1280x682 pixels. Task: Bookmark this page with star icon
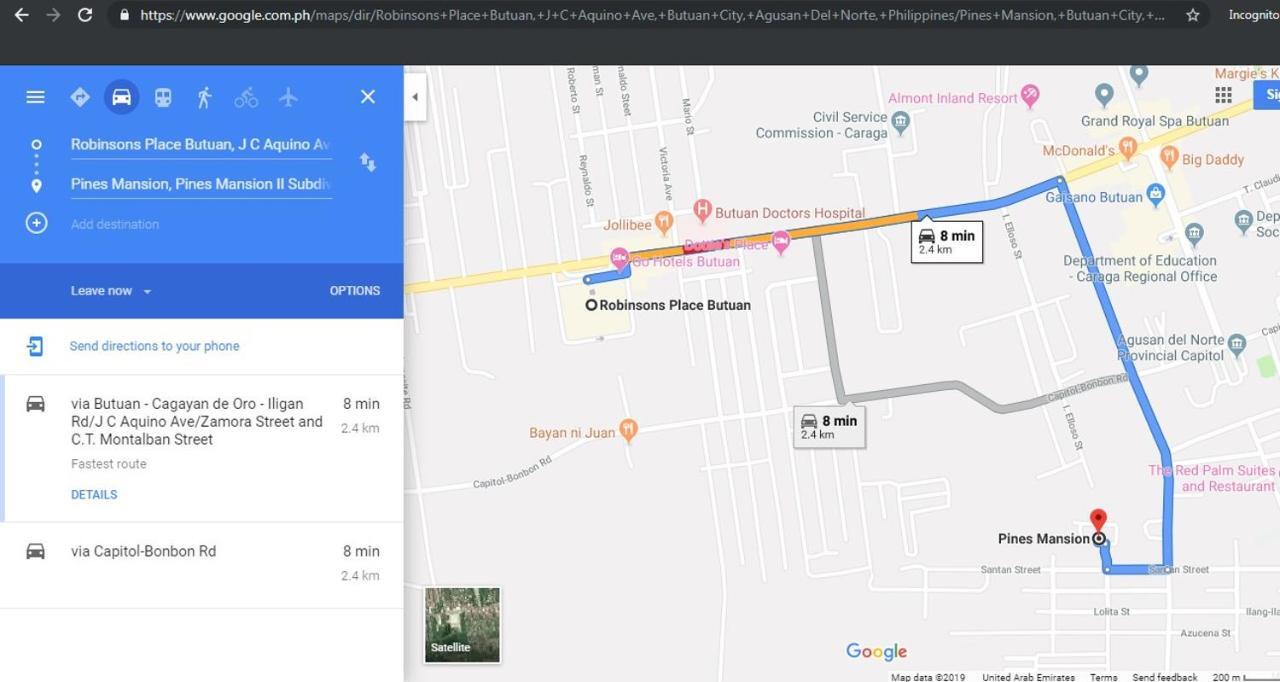[1193, 15]
